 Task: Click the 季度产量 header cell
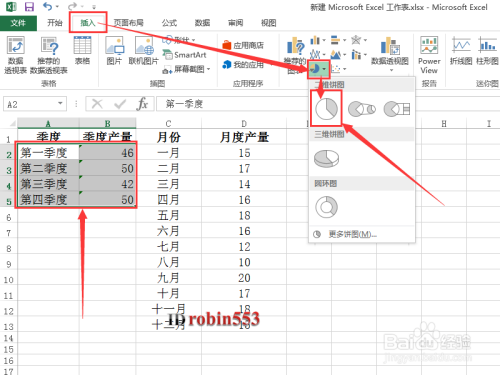pos(107,136)
